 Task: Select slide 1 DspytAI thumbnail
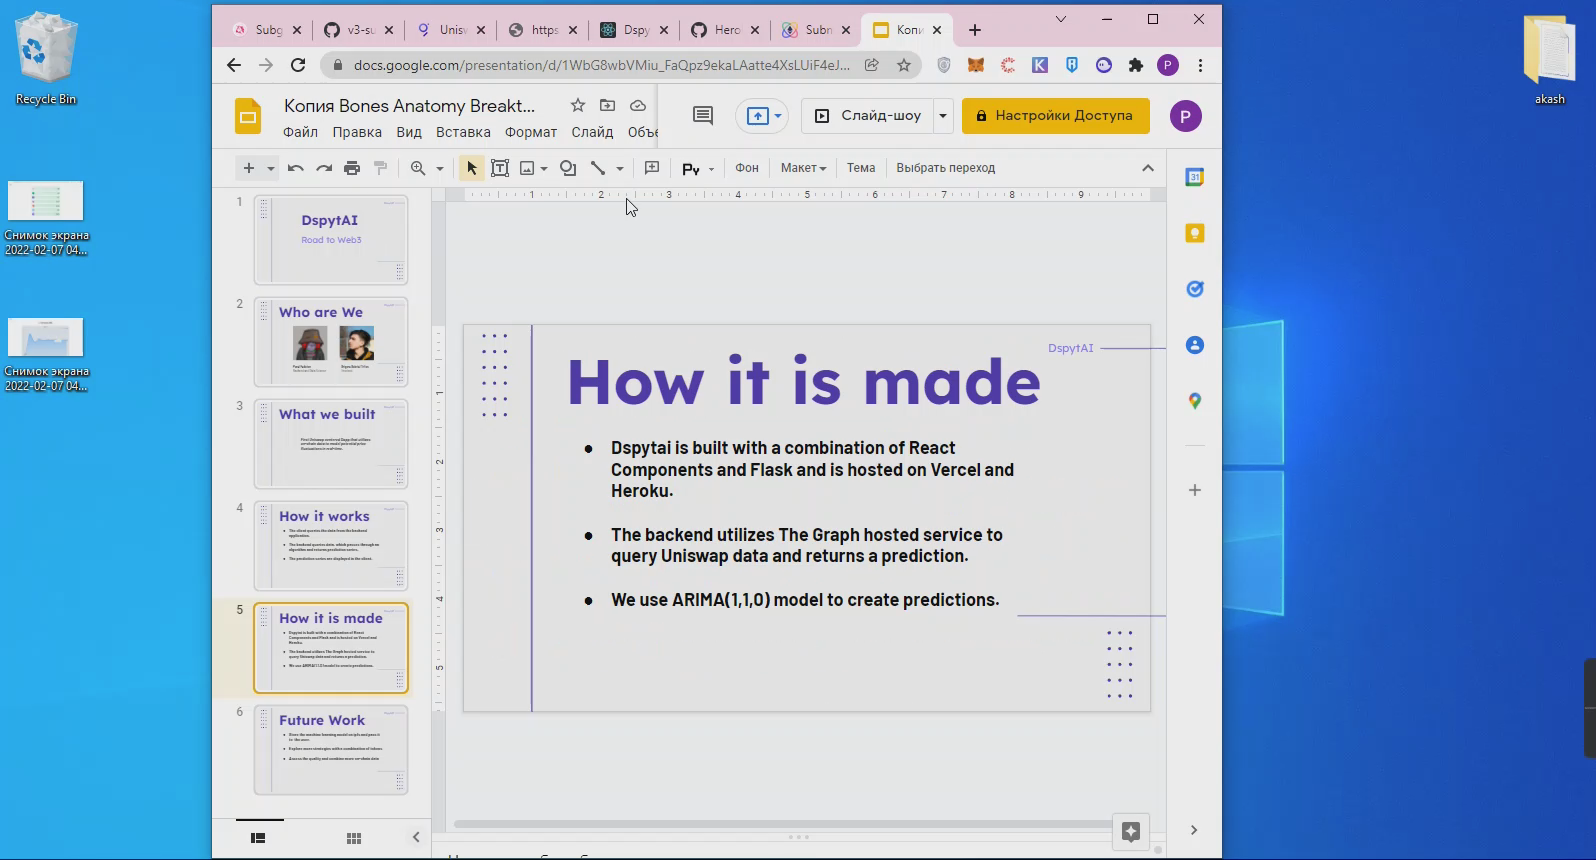[331, 240]
